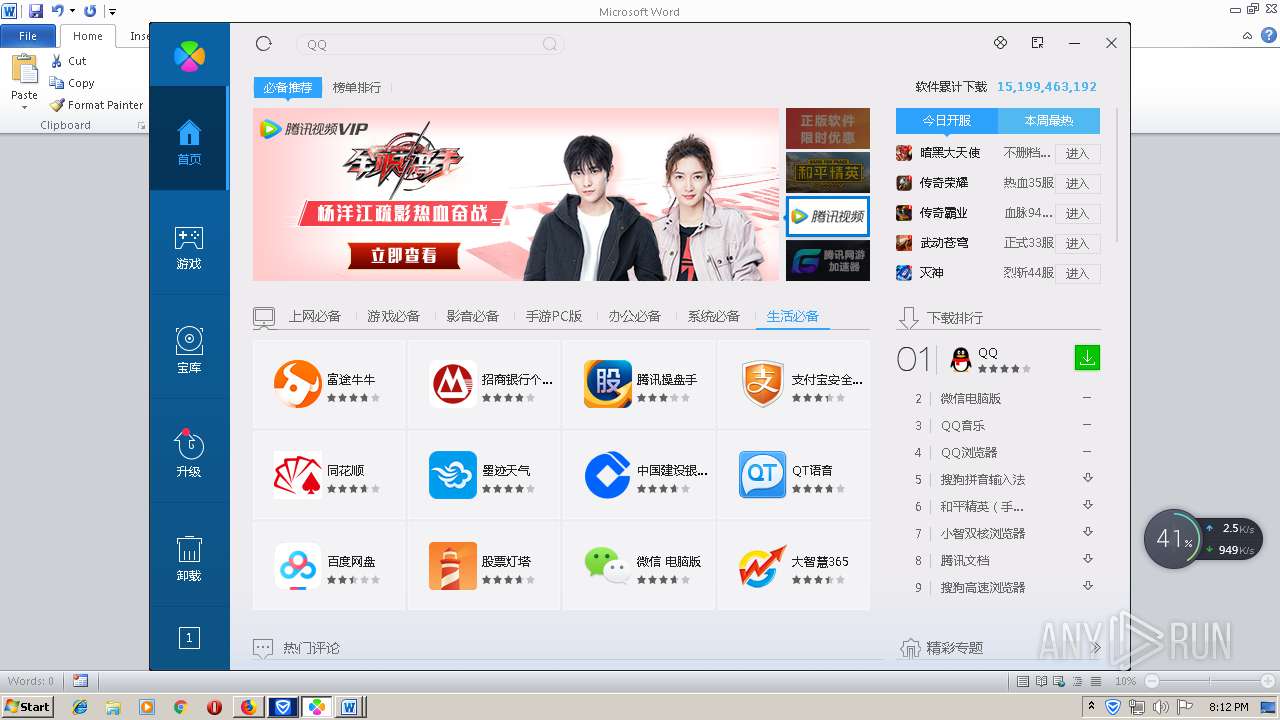Open the 支付宝安全 app icon
This screenshot has height=720, width=1280.
[x=762, y=384]
